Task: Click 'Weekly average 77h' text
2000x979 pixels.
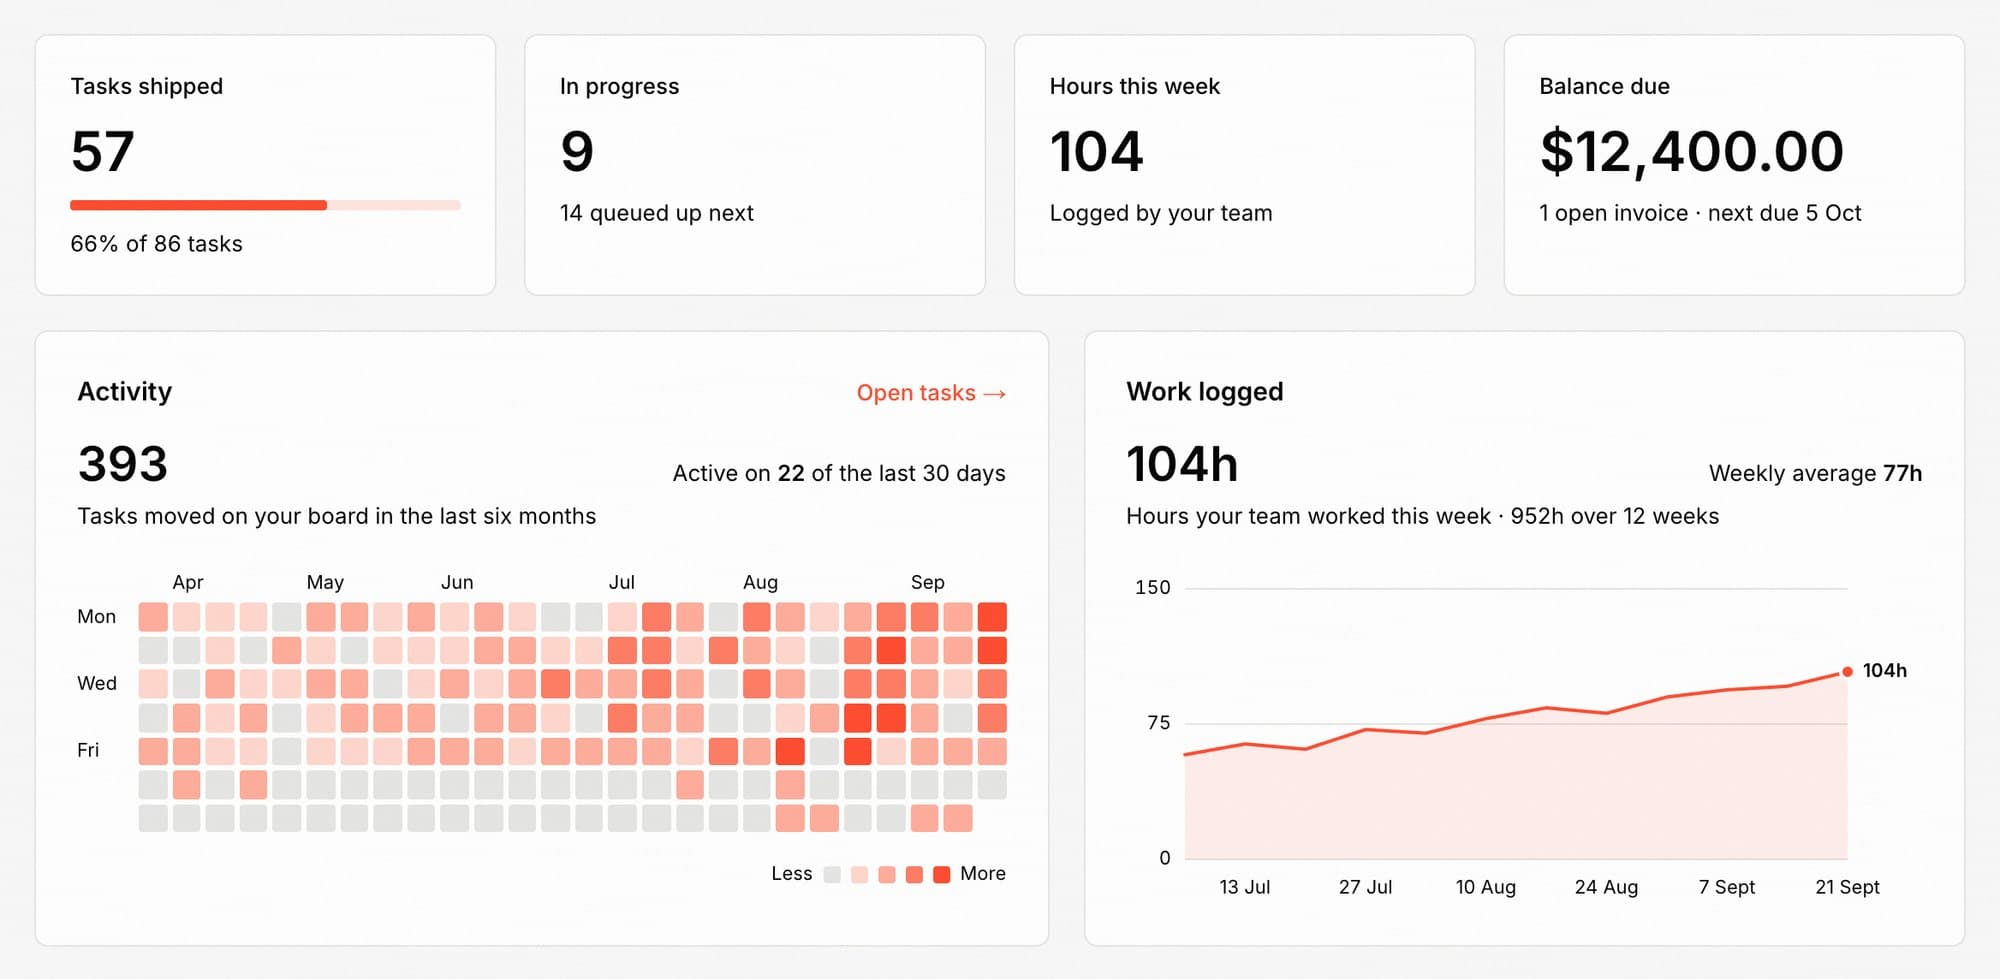Action: [x=1815, y=473]
